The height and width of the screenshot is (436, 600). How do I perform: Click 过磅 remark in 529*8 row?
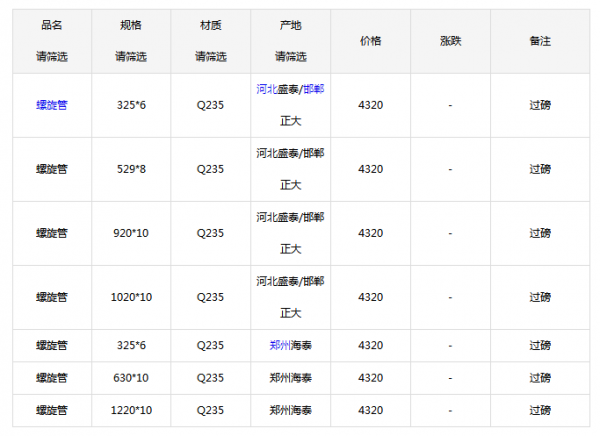click(540, 169)
